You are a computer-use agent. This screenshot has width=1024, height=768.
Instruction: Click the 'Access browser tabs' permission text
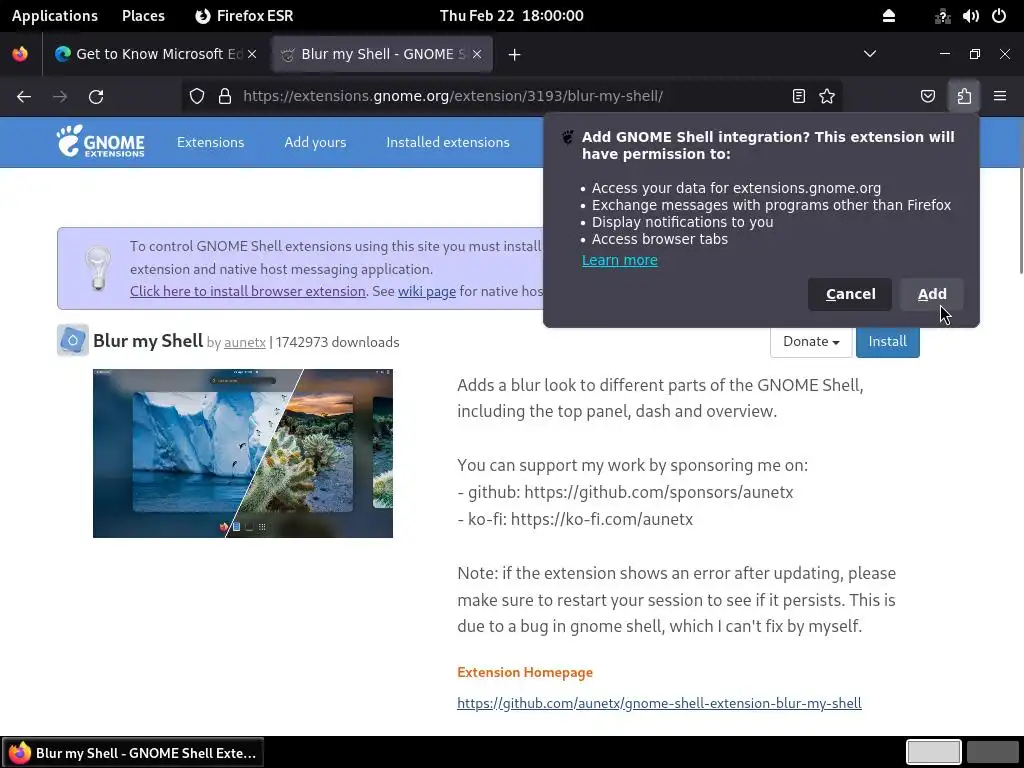point(660,239)
